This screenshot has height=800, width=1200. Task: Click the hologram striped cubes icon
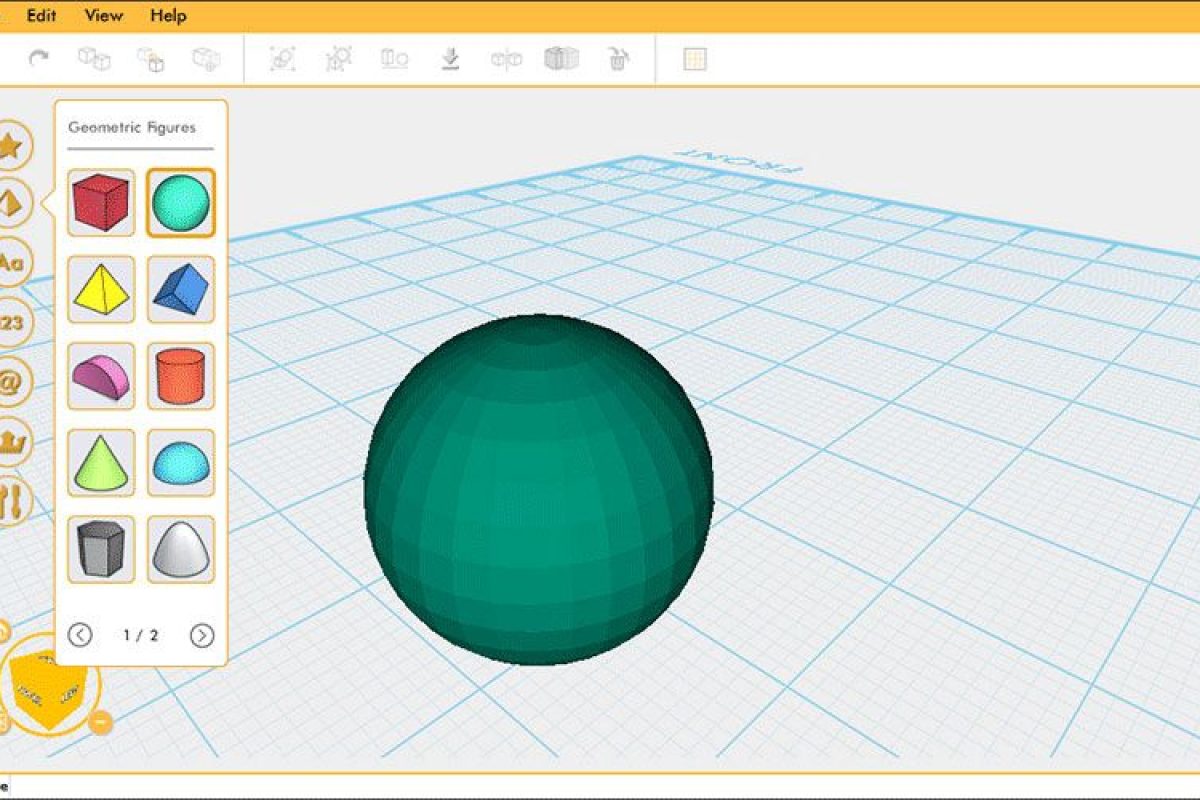(562, 59)
